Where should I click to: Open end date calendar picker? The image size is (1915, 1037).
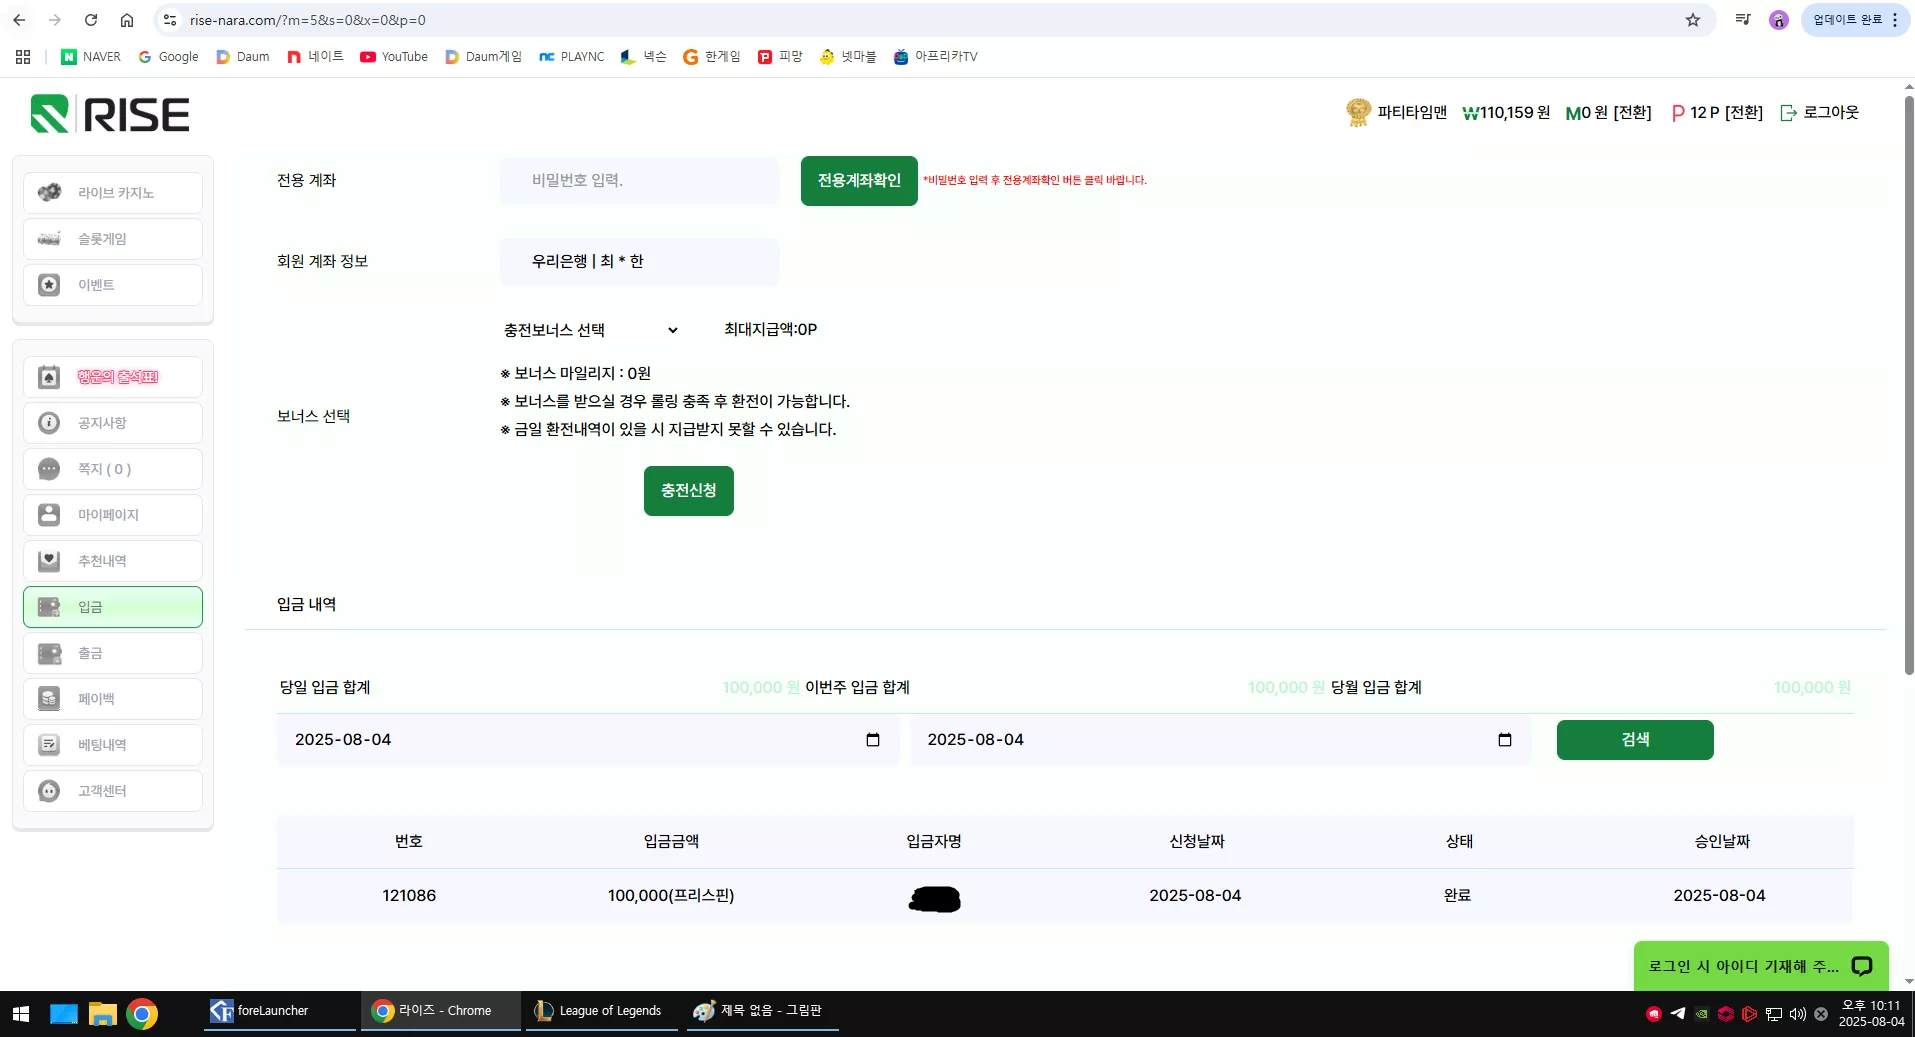point(1505,740)
